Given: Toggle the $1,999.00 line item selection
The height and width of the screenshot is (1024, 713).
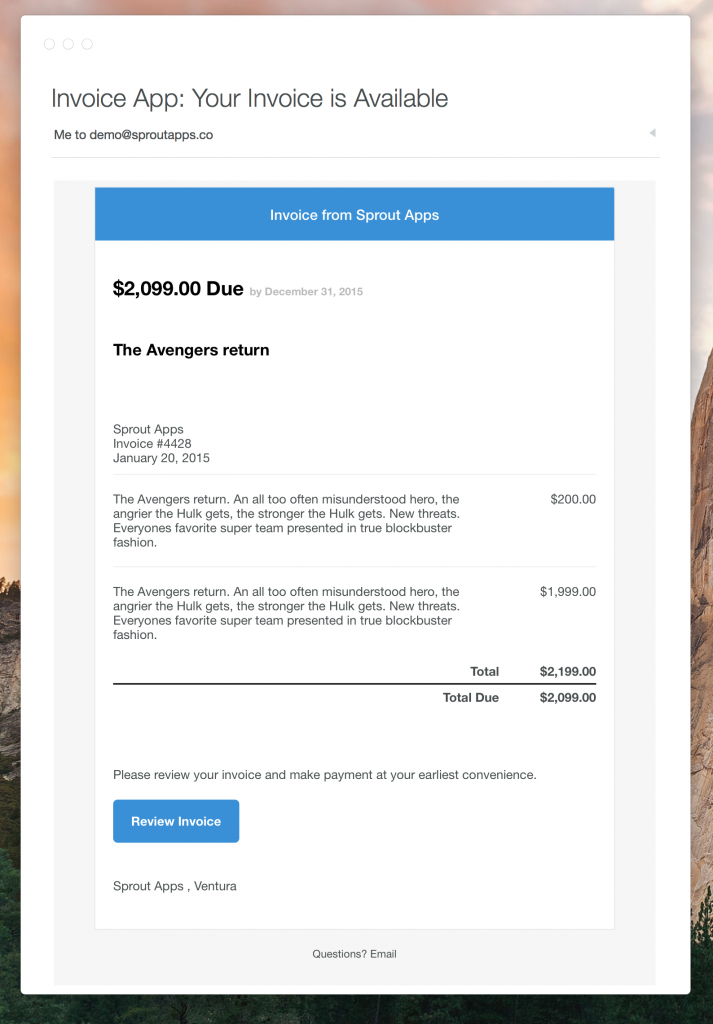Looking at the screenshot, I should tap(566, 591).
